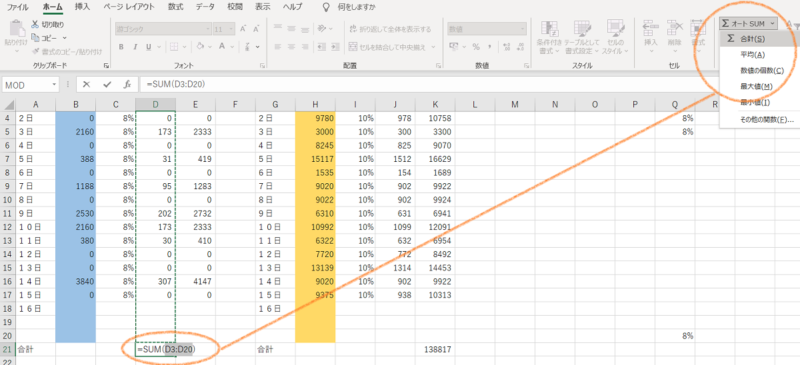Image resolution: width=800 pixels, height=365 pixels.
Task: Click the Fill Color paint bucket icon
Action: click(x=201, y=46)
